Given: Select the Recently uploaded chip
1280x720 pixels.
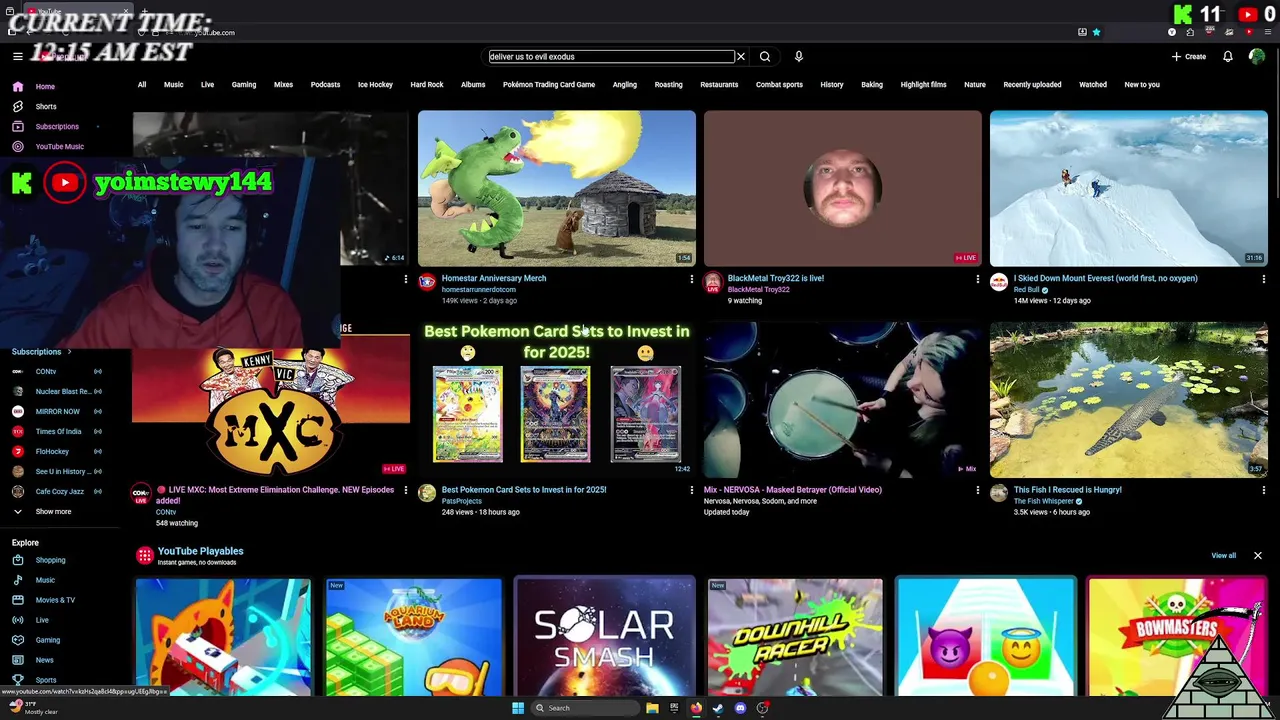Looking at the screenshot, I should (x=1032, y=85).
